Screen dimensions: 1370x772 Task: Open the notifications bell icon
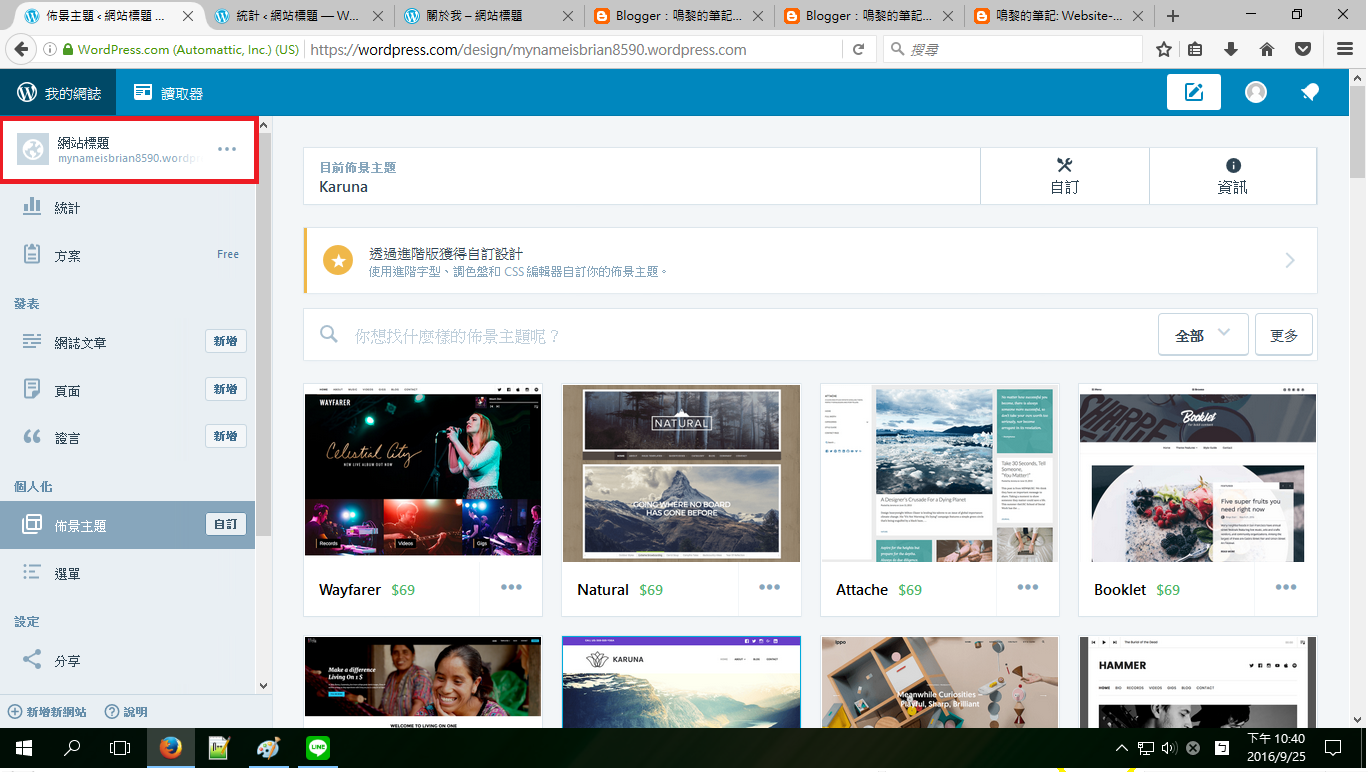tap(1309, 92)
